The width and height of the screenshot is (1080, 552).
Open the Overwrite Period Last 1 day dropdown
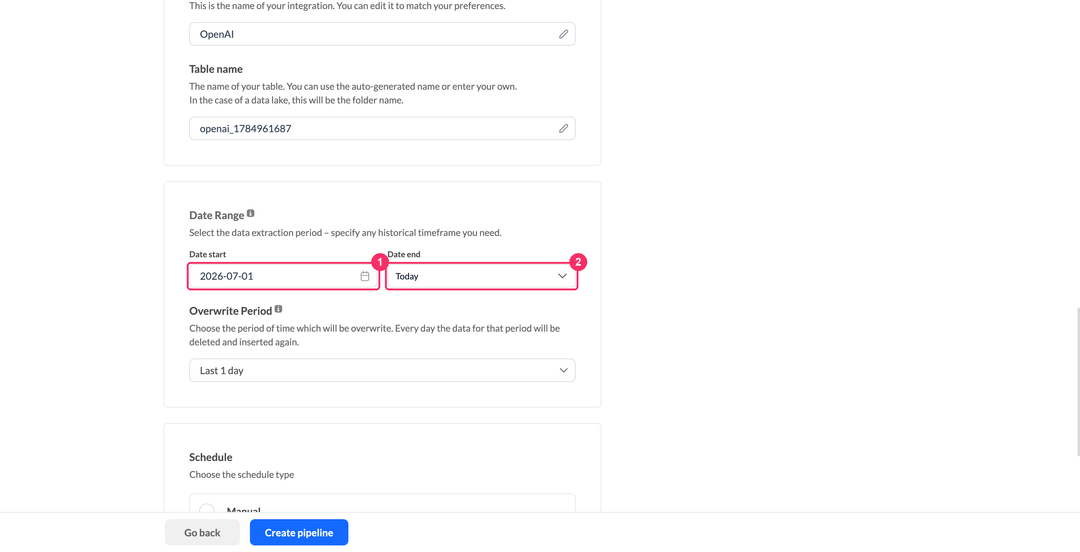click(382, 370)
